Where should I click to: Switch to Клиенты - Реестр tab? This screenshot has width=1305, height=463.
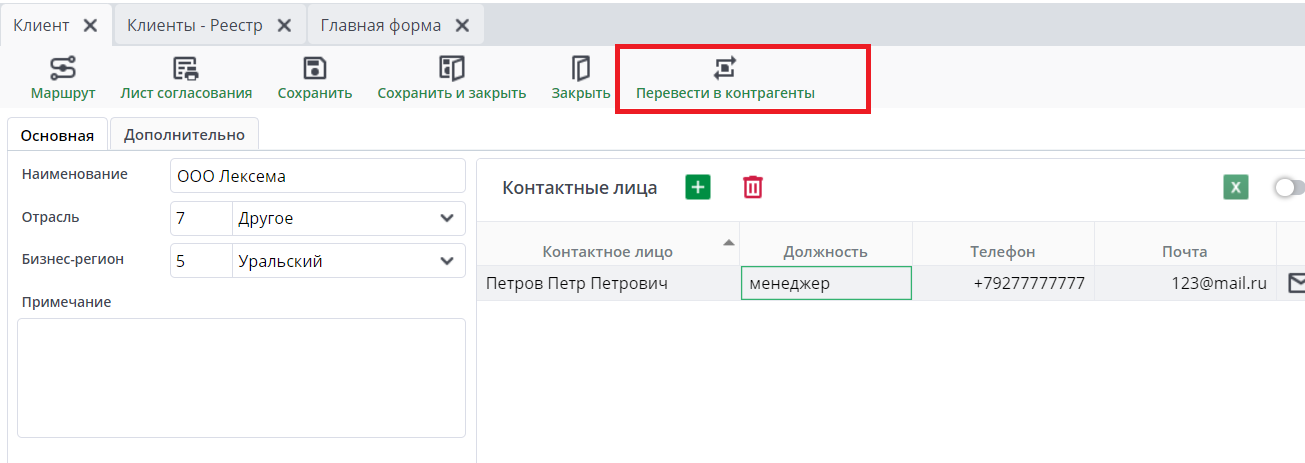pyautogui.click(x=195, y=26)
